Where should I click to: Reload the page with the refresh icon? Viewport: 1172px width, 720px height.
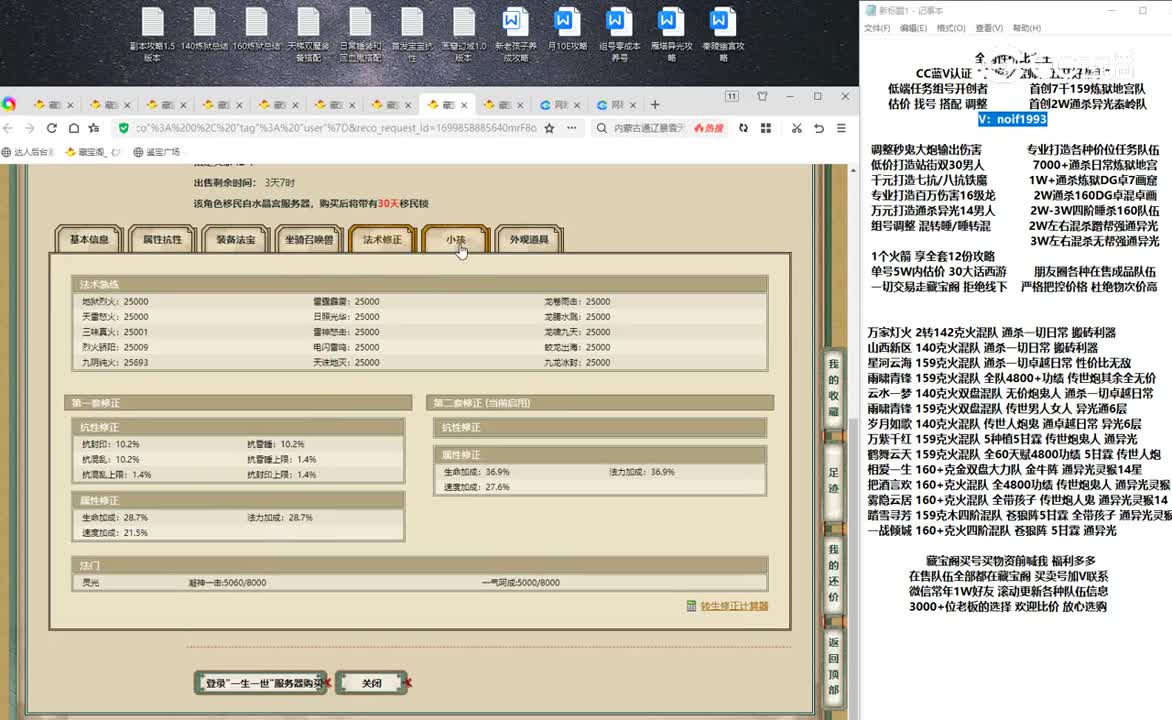coord(52,129)
